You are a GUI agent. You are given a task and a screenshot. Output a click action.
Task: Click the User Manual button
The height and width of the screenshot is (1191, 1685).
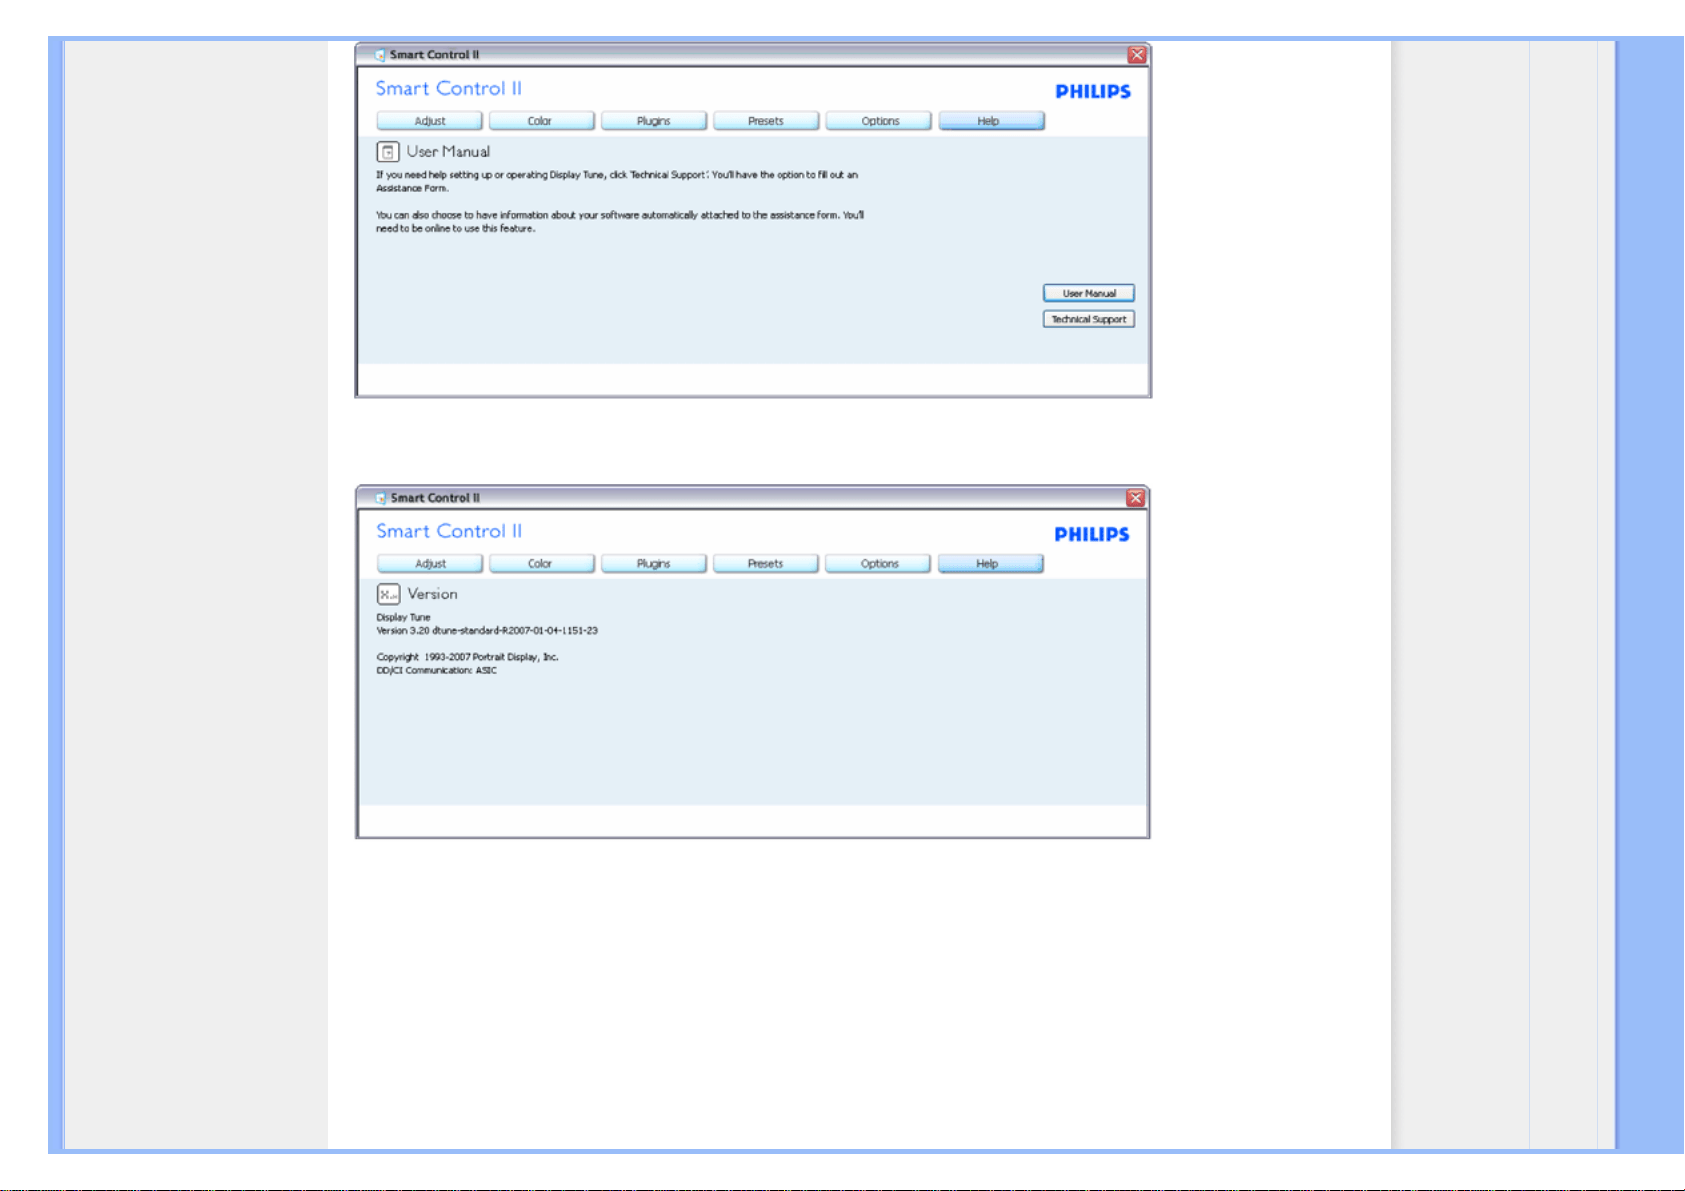pyautogui.click(x=1089, y=293)
